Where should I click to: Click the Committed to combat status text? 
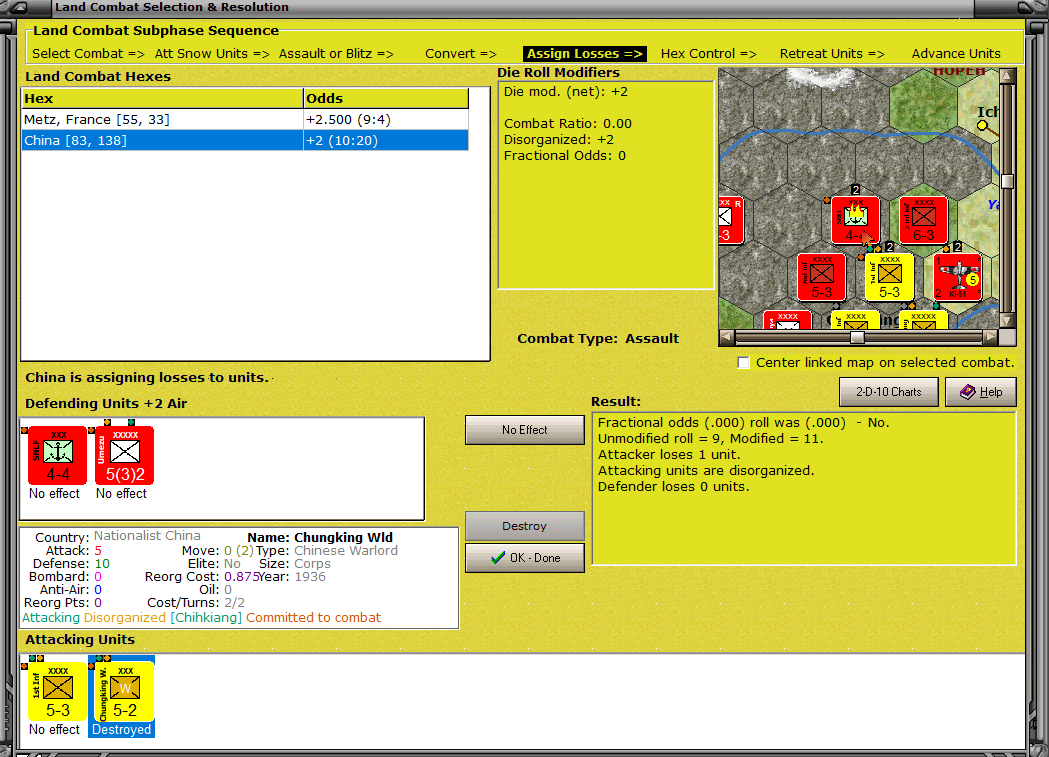pos(313,618)
